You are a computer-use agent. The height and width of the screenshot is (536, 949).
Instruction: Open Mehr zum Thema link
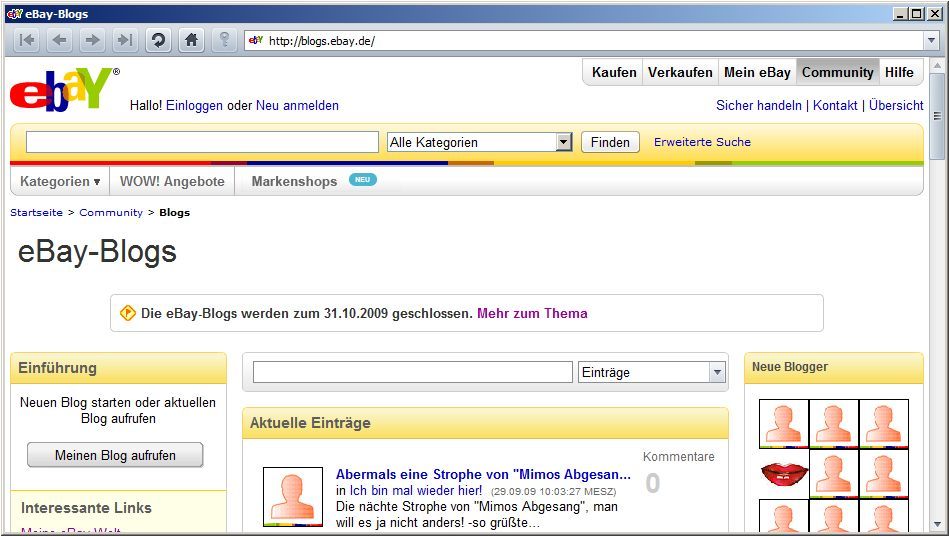click(x=532, y=313)
